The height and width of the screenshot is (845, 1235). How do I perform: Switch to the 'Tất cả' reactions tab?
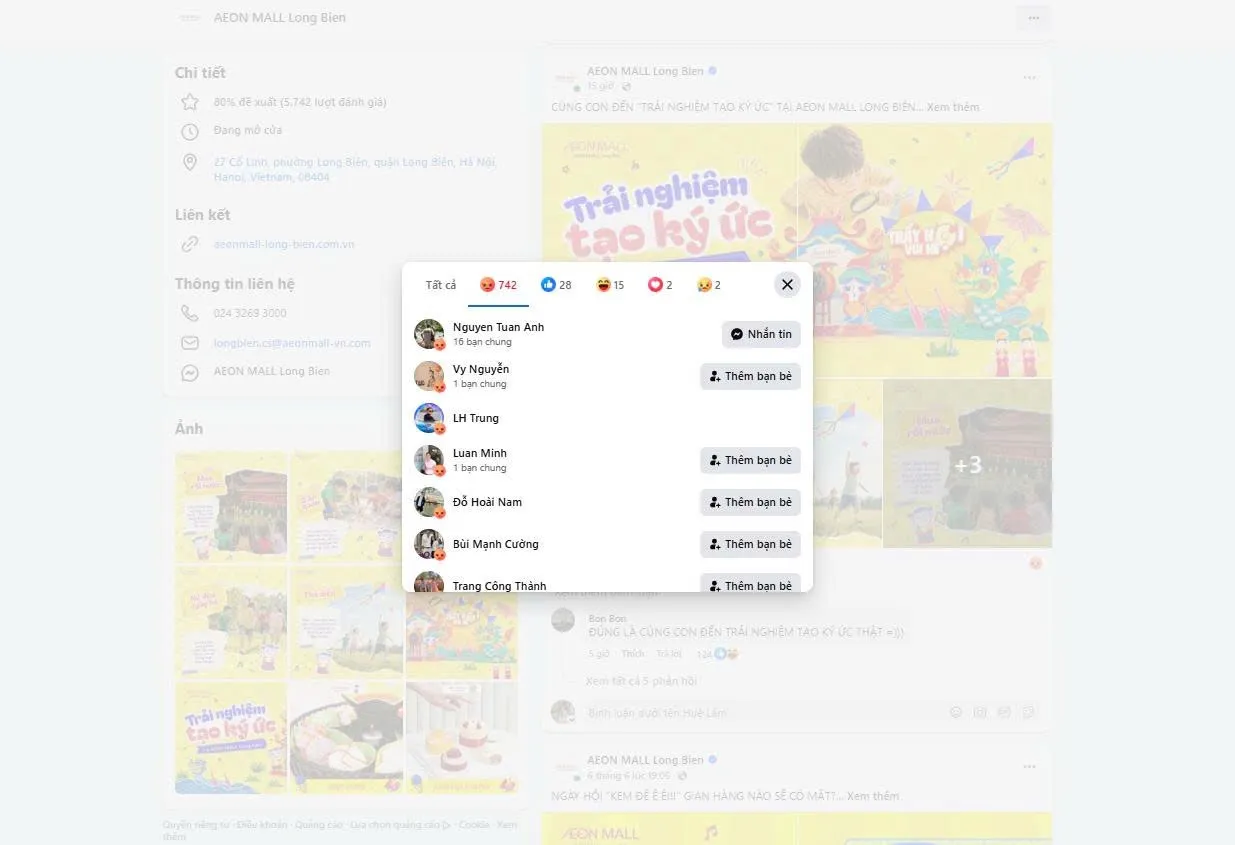click(441, 285)
